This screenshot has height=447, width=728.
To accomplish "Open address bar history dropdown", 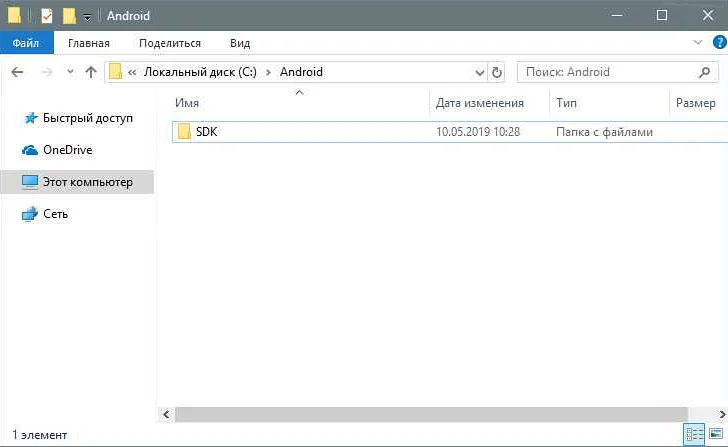I will point(480,72).
